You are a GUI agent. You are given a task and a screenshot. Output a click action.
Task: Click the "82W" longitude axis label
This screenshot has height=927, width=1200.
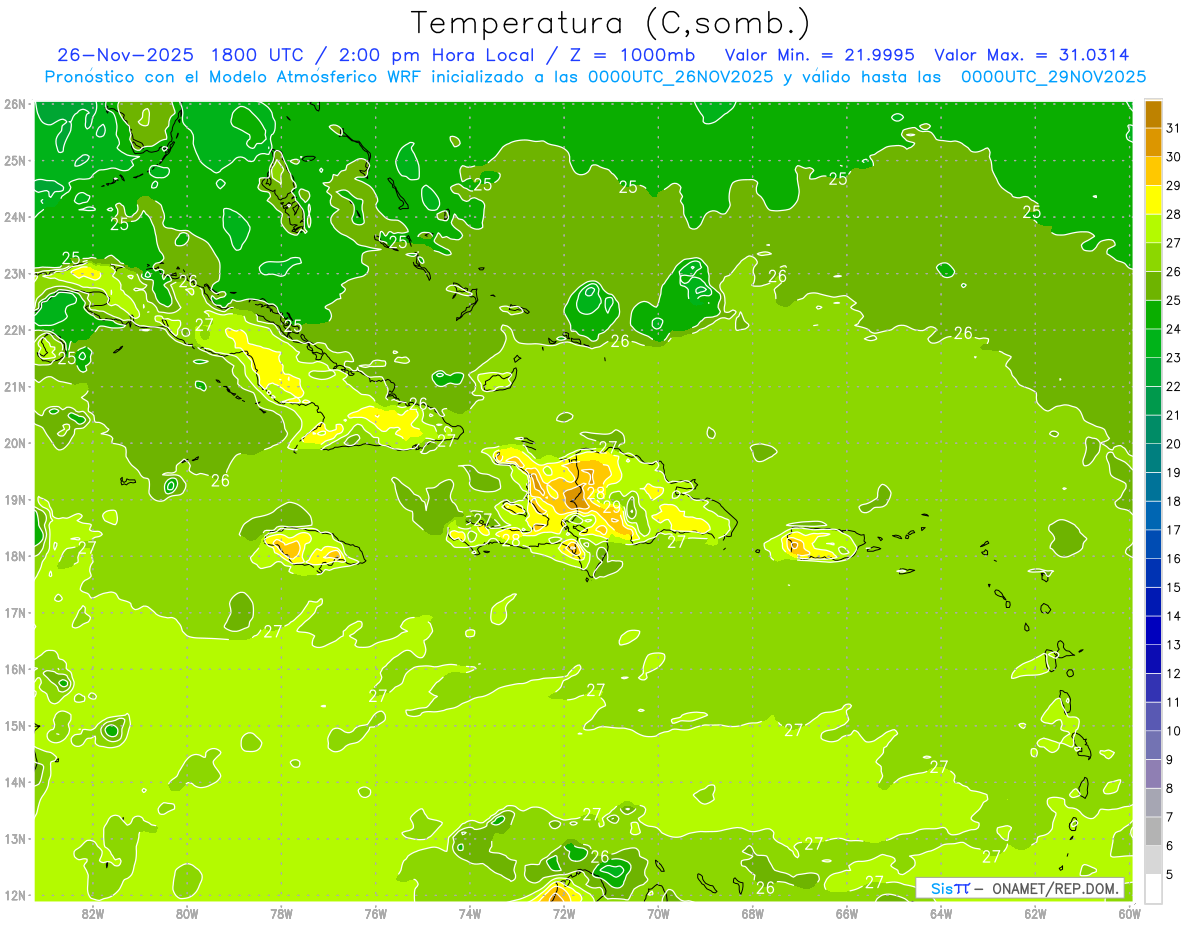coord(93,913)
